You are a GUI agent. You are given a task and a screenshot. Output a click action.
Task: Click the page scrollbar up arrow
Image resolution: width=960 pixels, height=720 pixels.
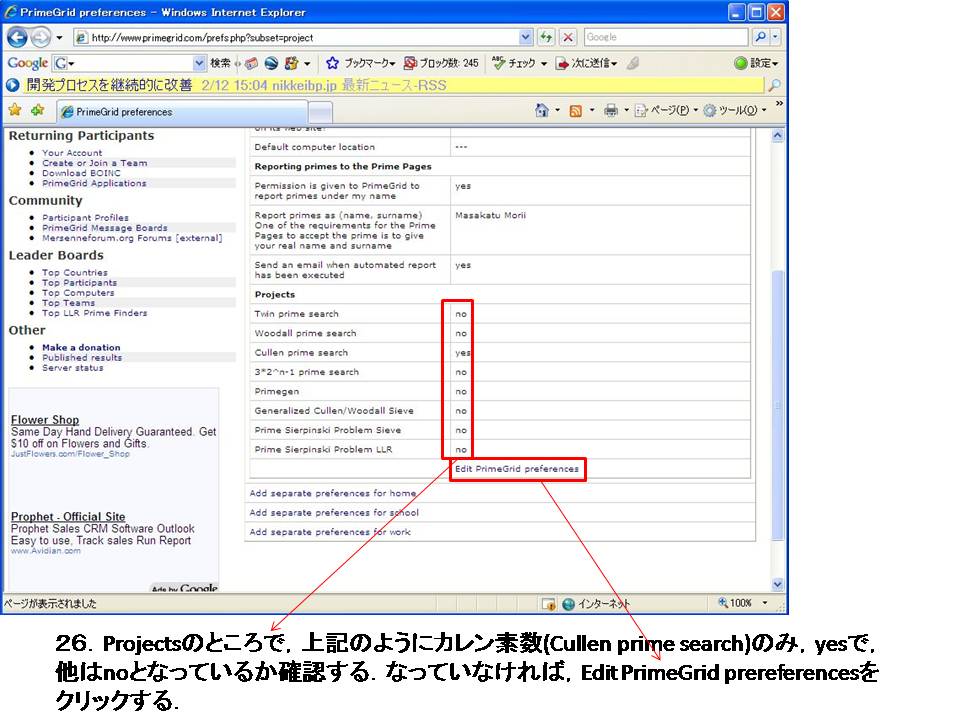coord(778,135)
